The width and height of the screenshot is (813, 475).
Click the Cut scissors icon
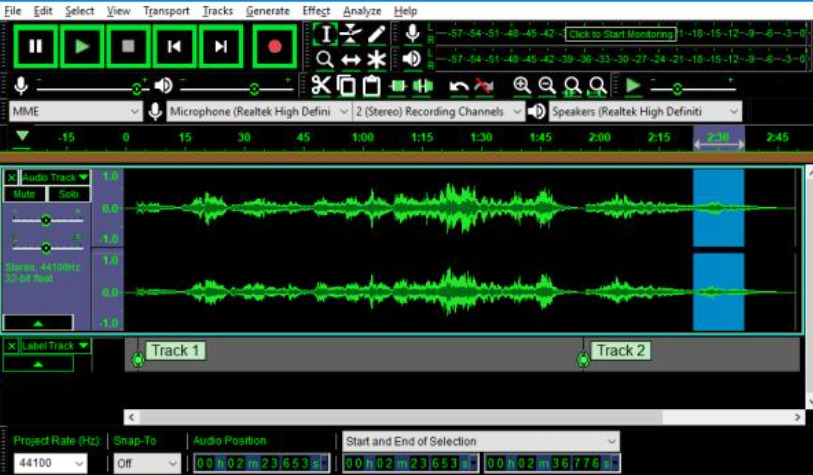tap(321, 86)
